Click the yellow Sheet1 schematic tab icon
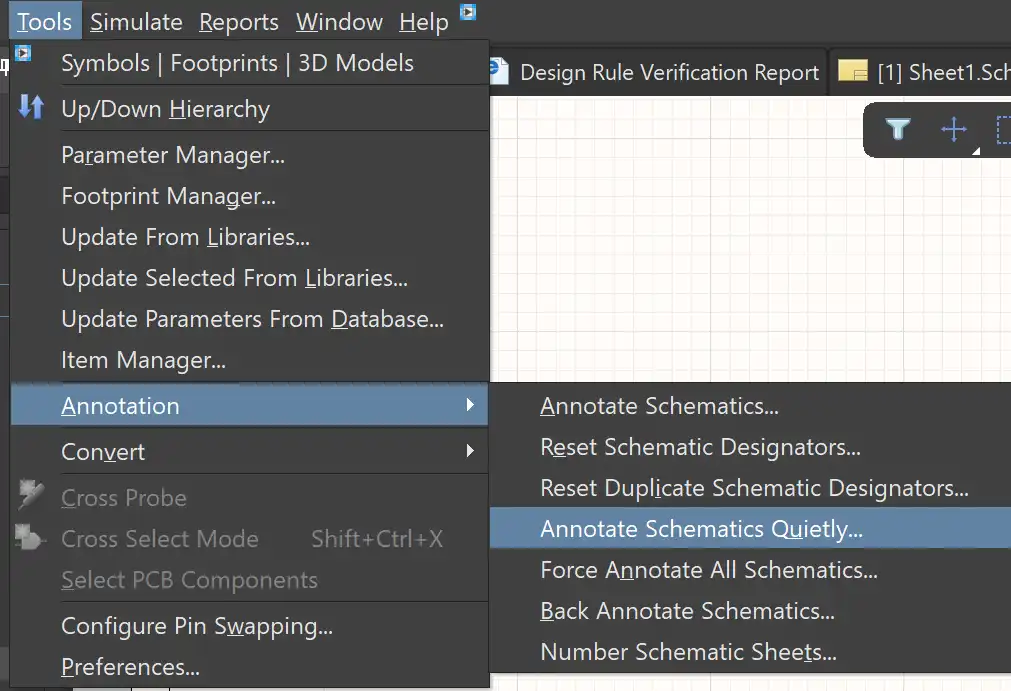The image size is (1011, 691). [852, 72]
